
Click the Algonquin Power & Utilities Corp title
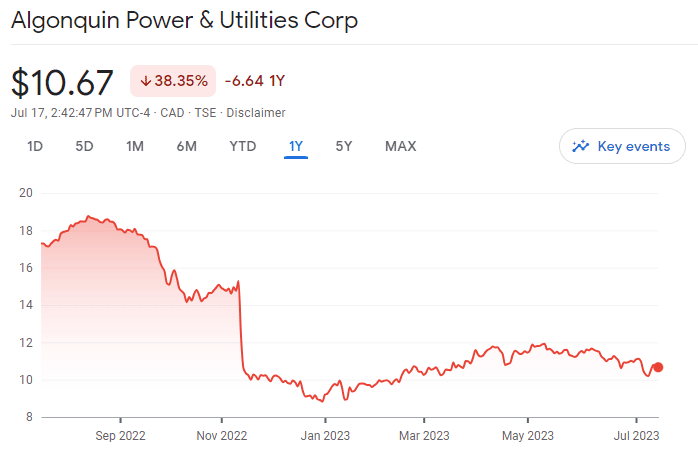click(x=184, y=20)
